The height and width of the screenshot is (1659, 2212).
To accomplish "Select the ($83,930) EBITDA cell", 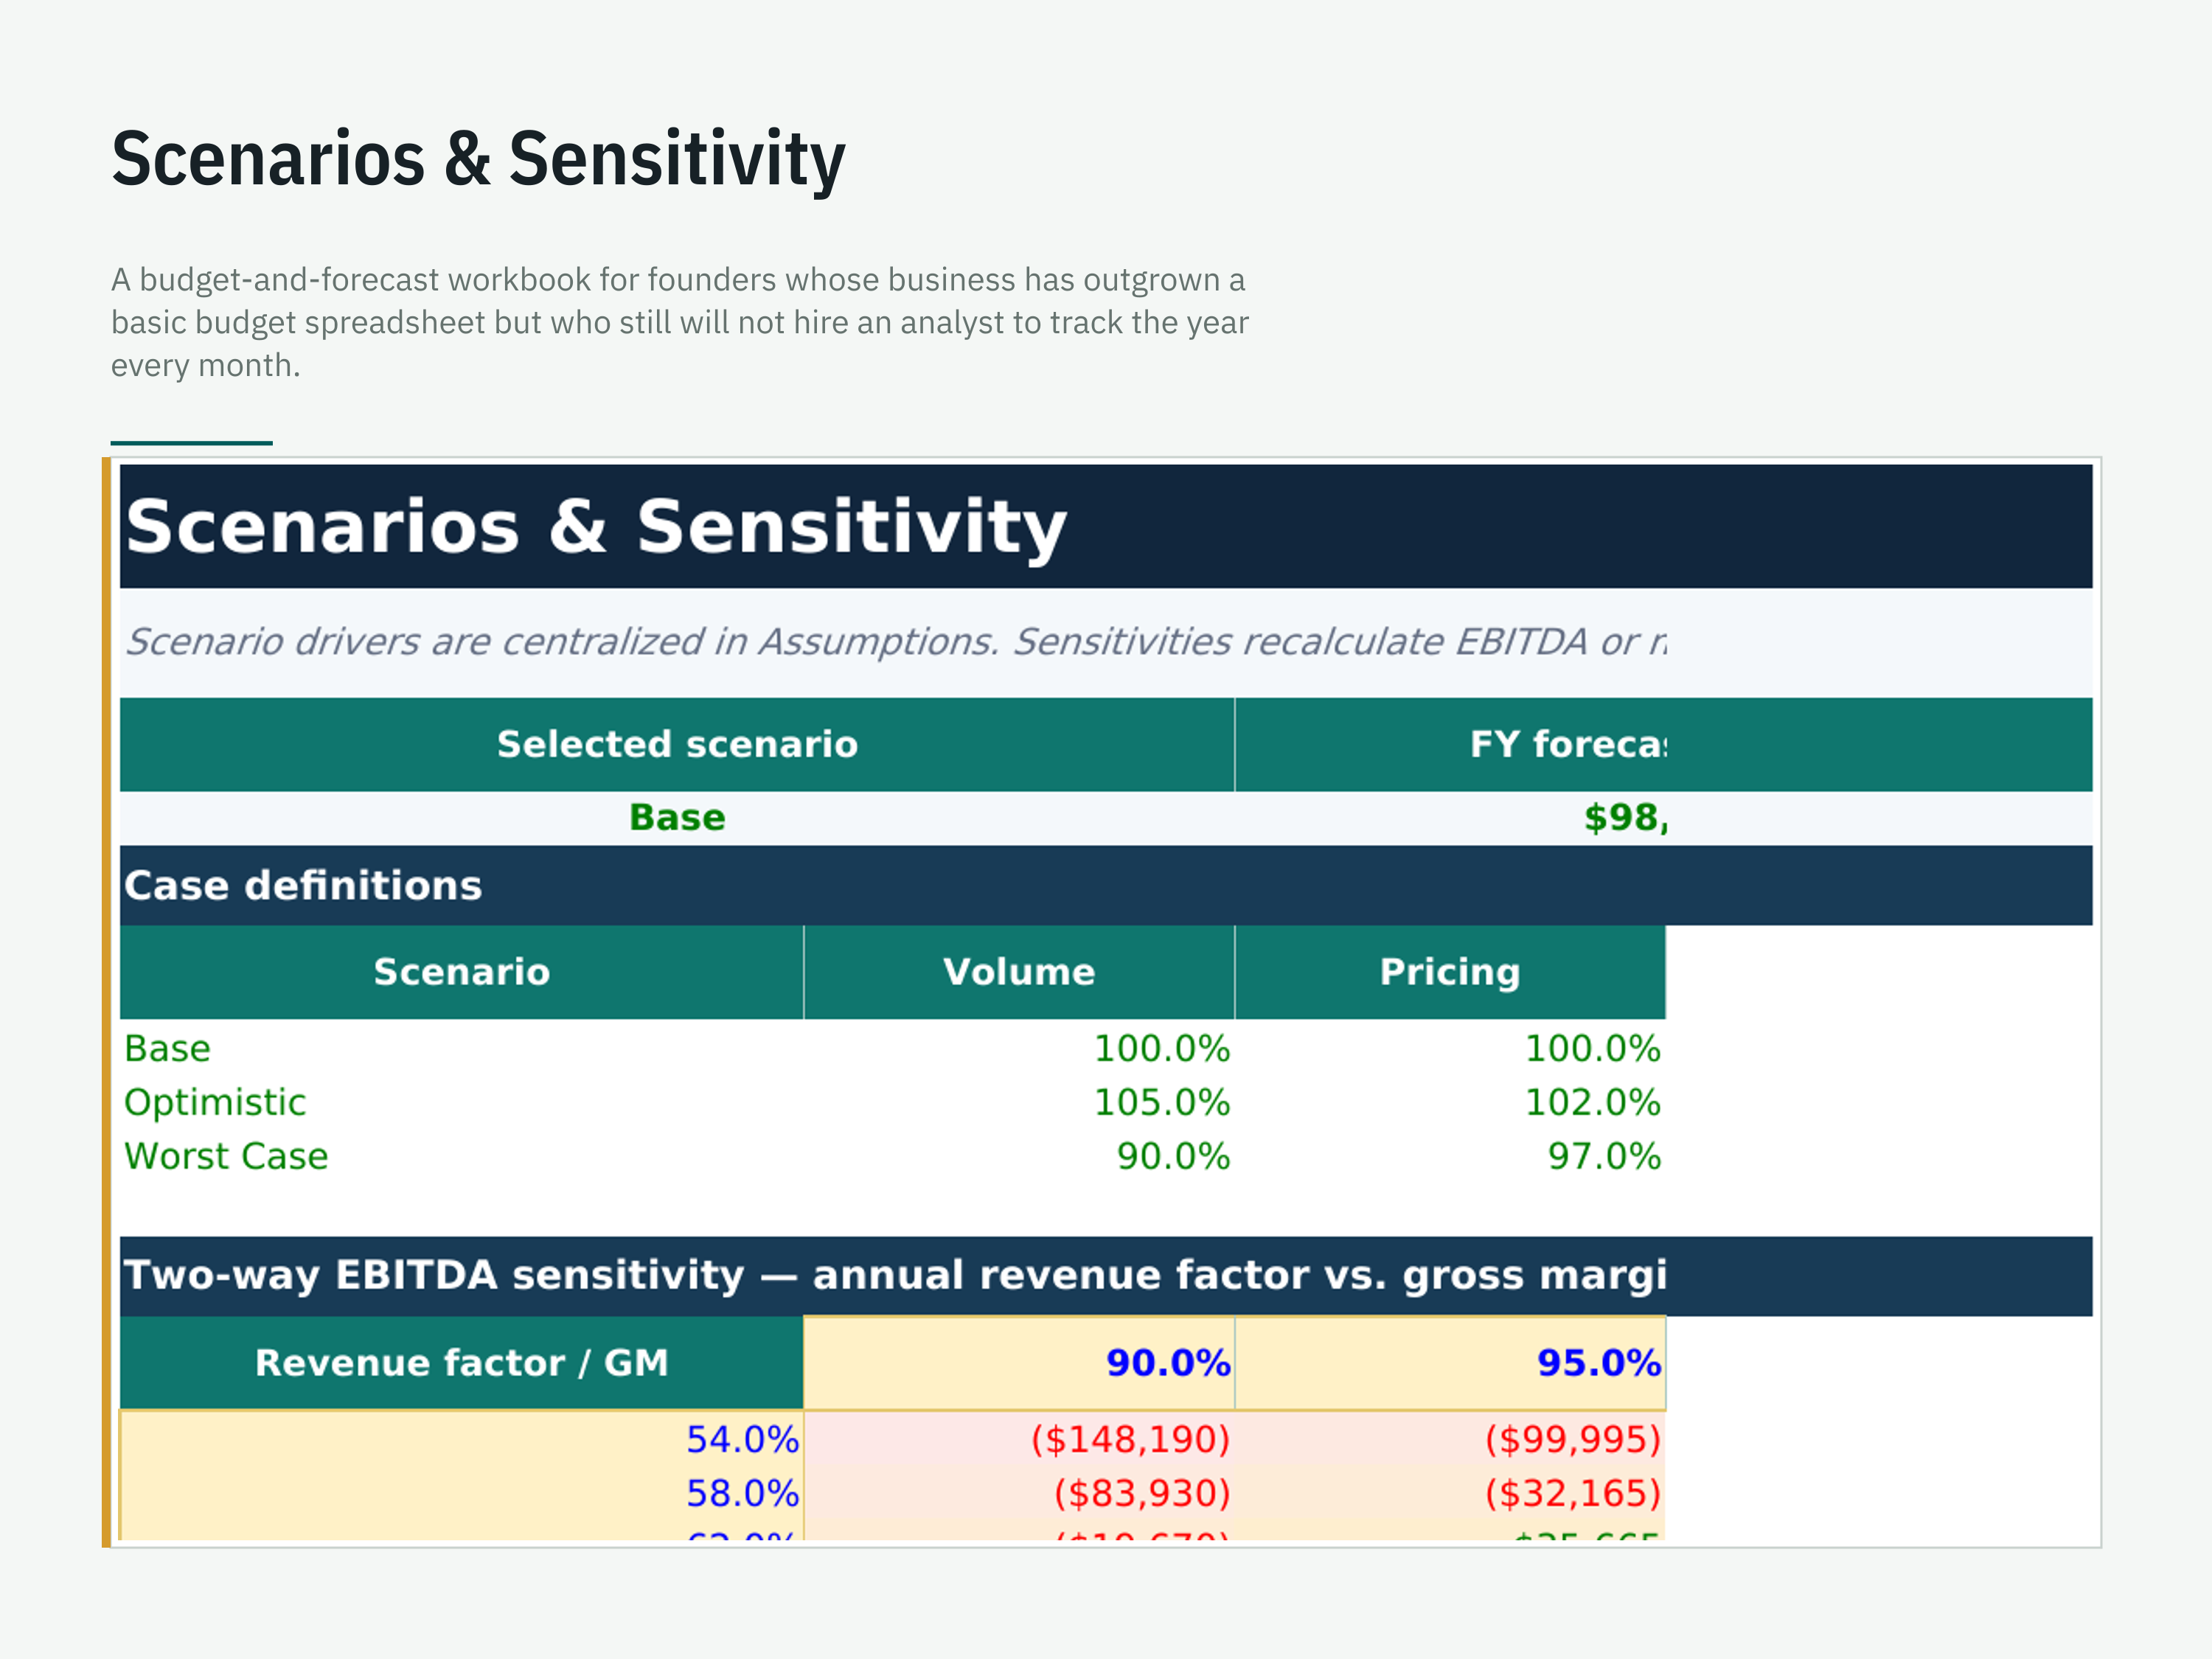I will coord(1019,1493).
